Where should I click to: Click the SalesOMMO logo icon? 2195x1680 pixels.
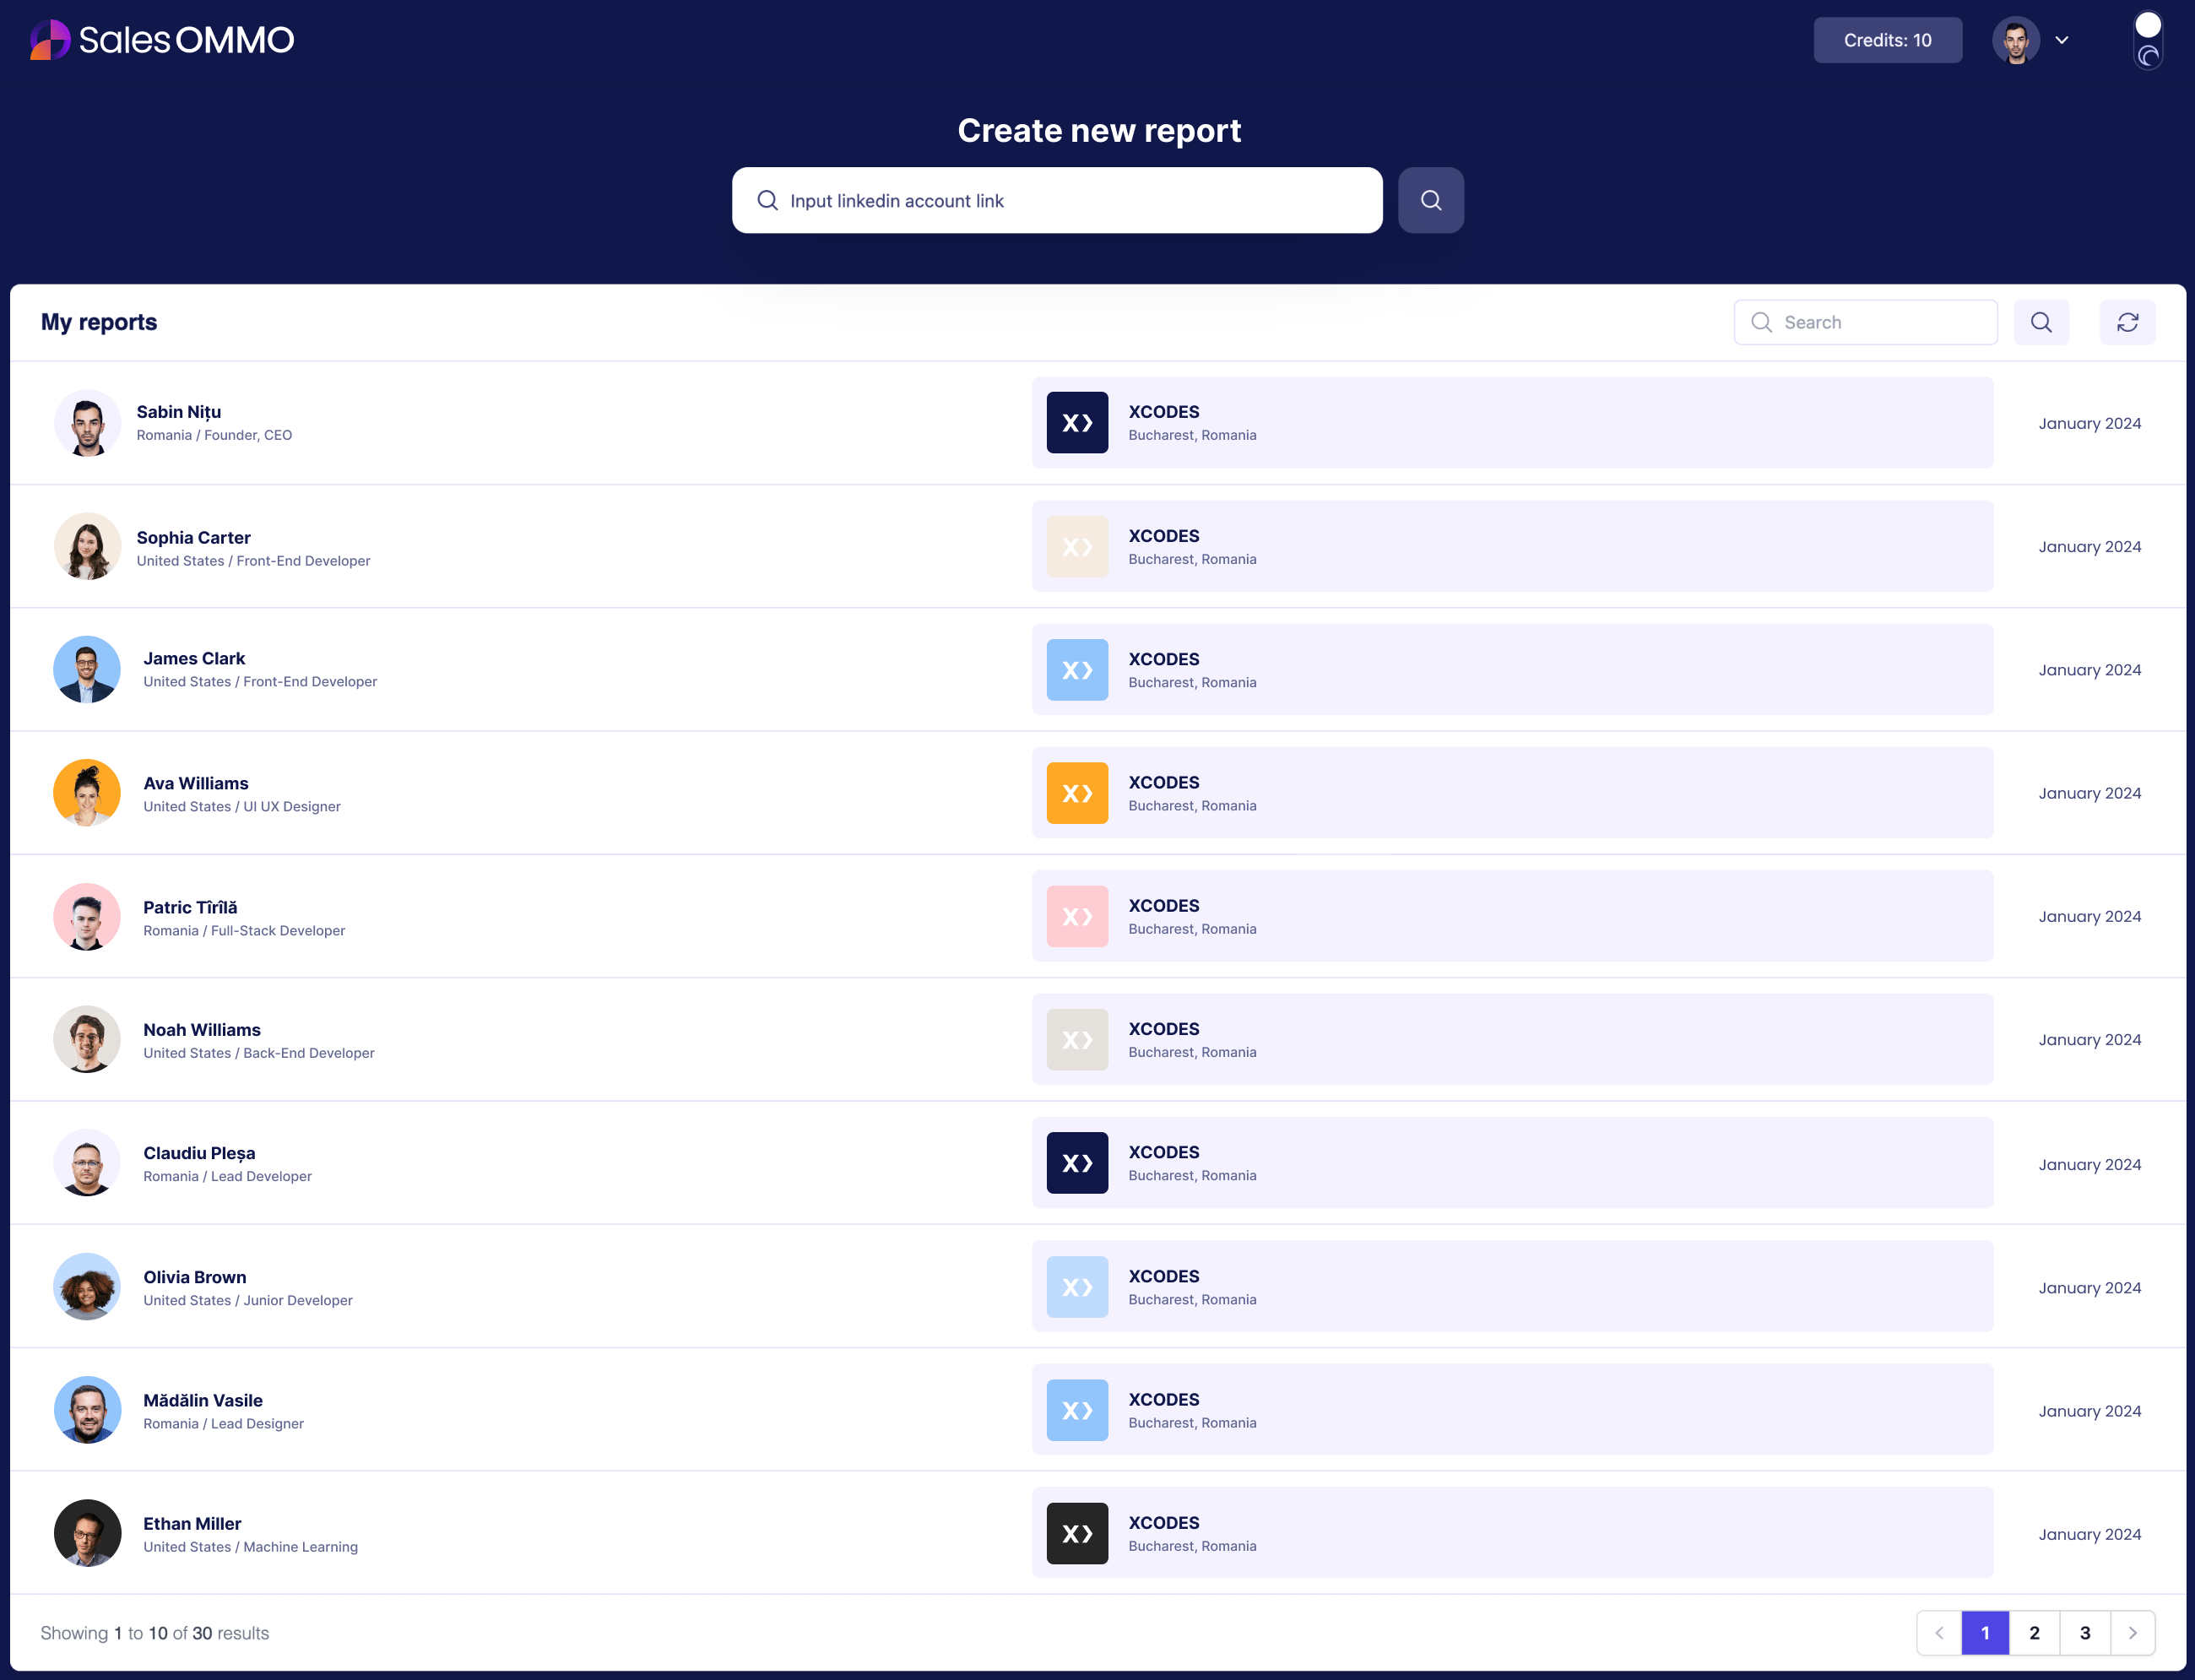coord(48,40)
